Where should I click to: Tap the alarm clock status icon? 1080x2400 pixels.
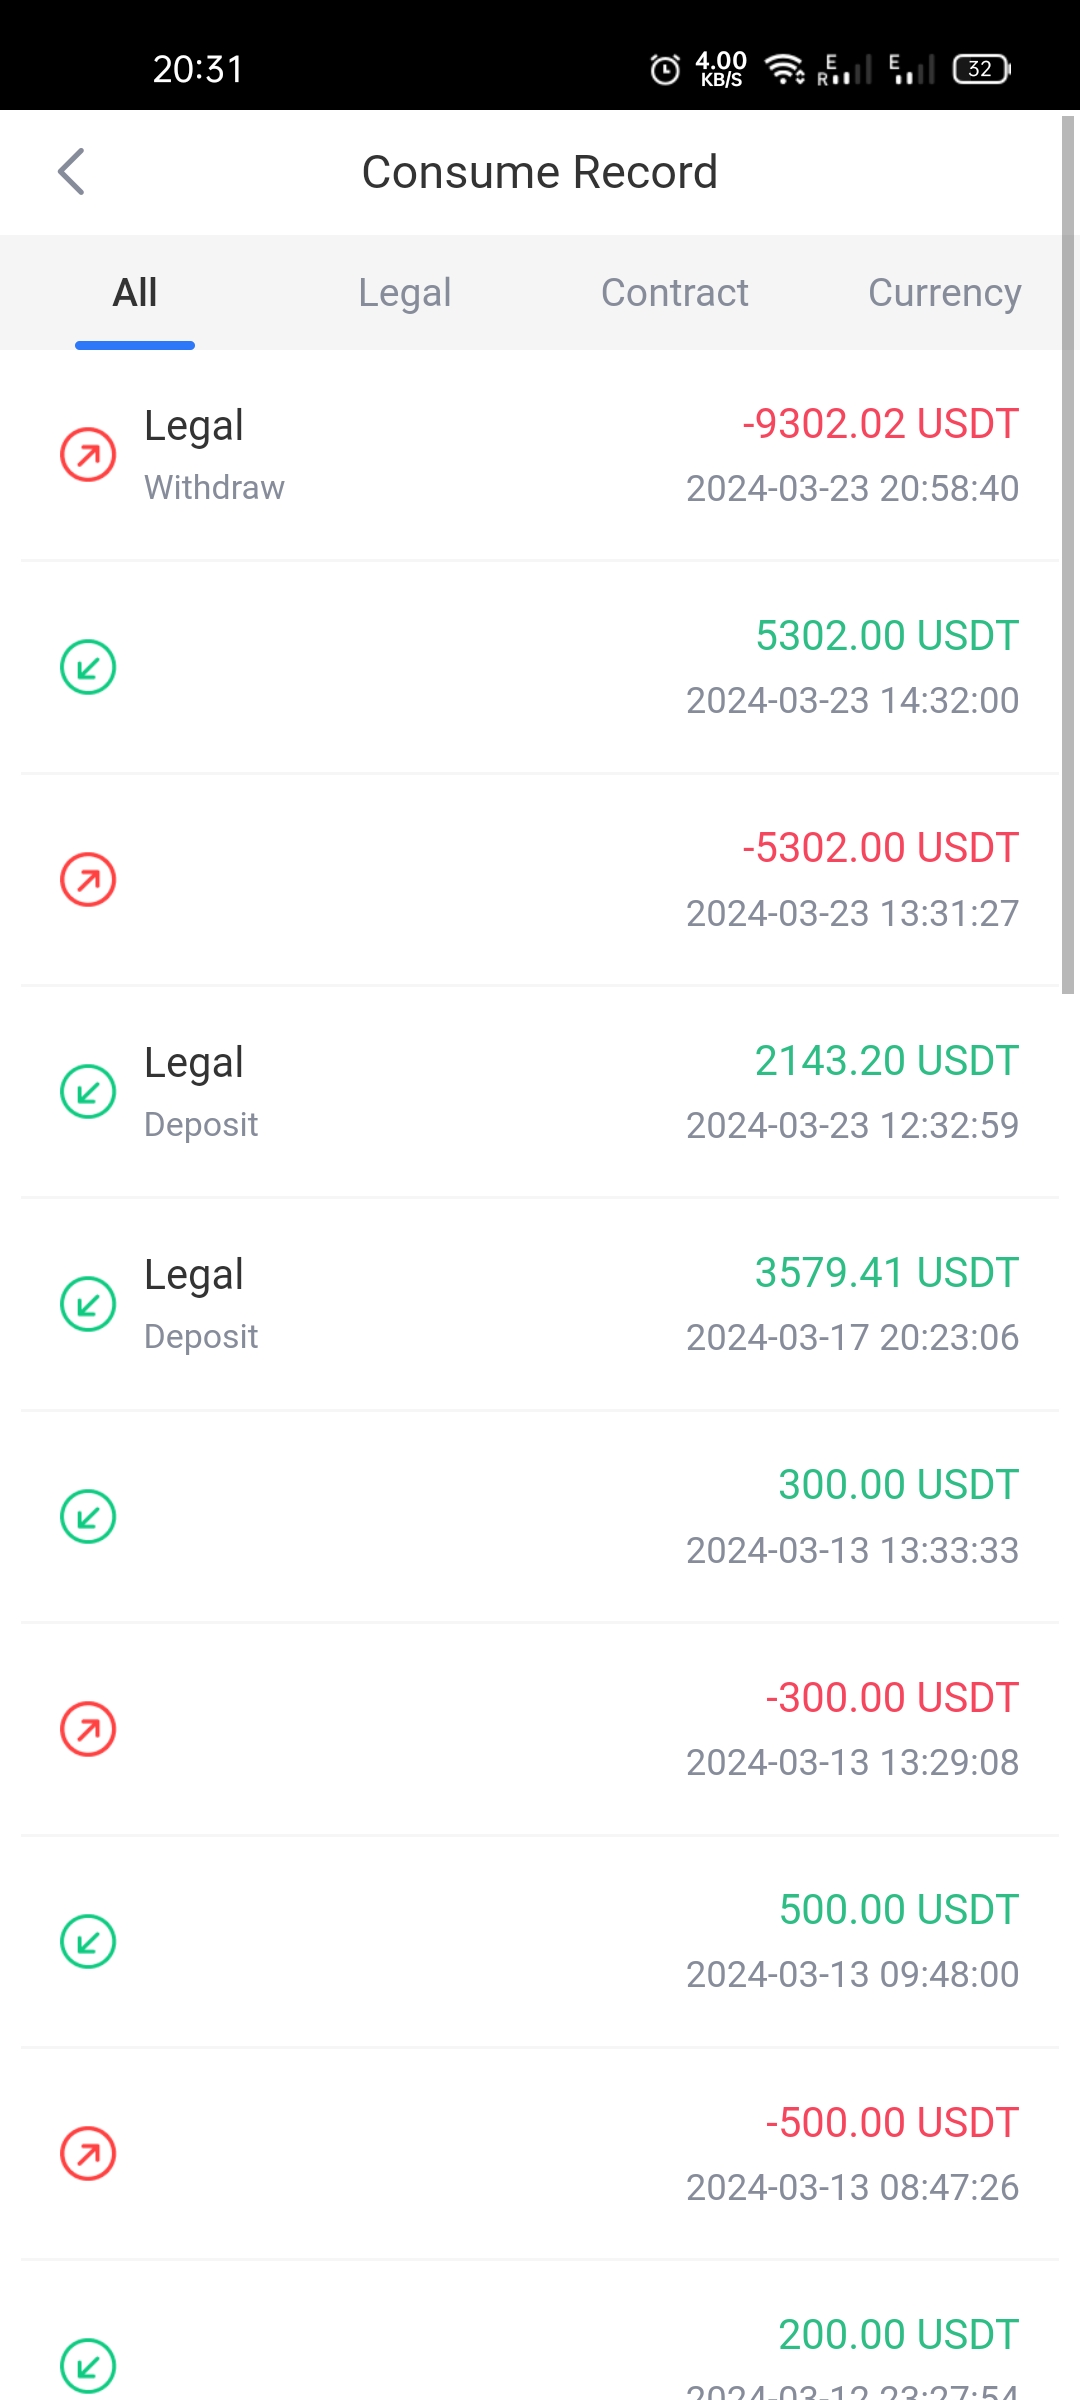pyautogui.click(x=665, y=69)
